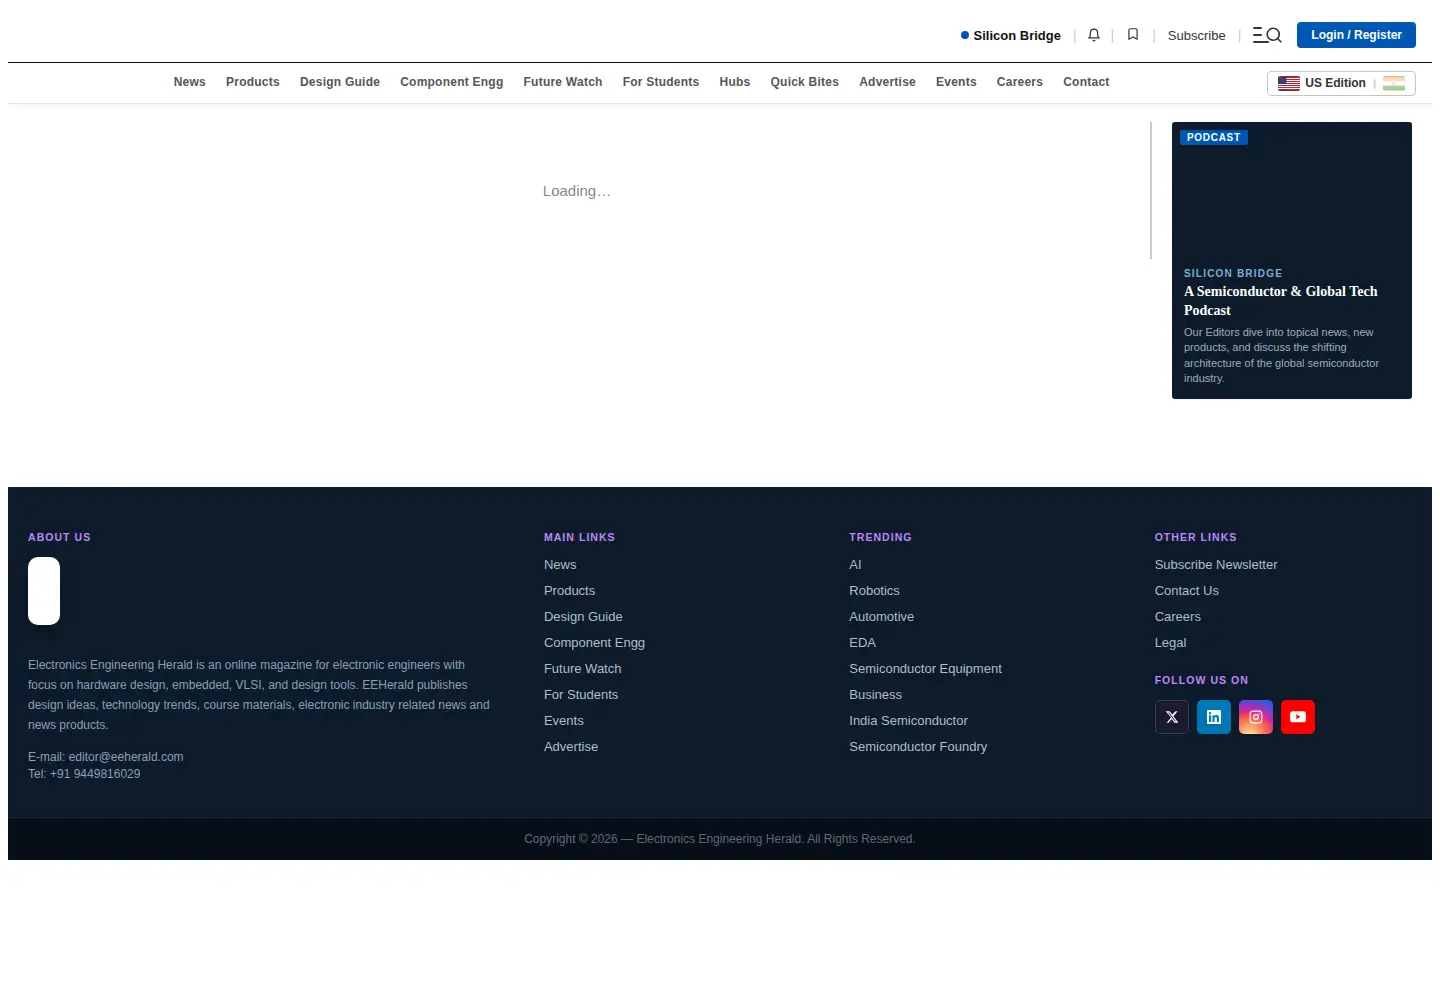Select the US flag edition icon
Image resolution: width=1440 pixels, height=1000 pixels.
[x=1289, y=83]
